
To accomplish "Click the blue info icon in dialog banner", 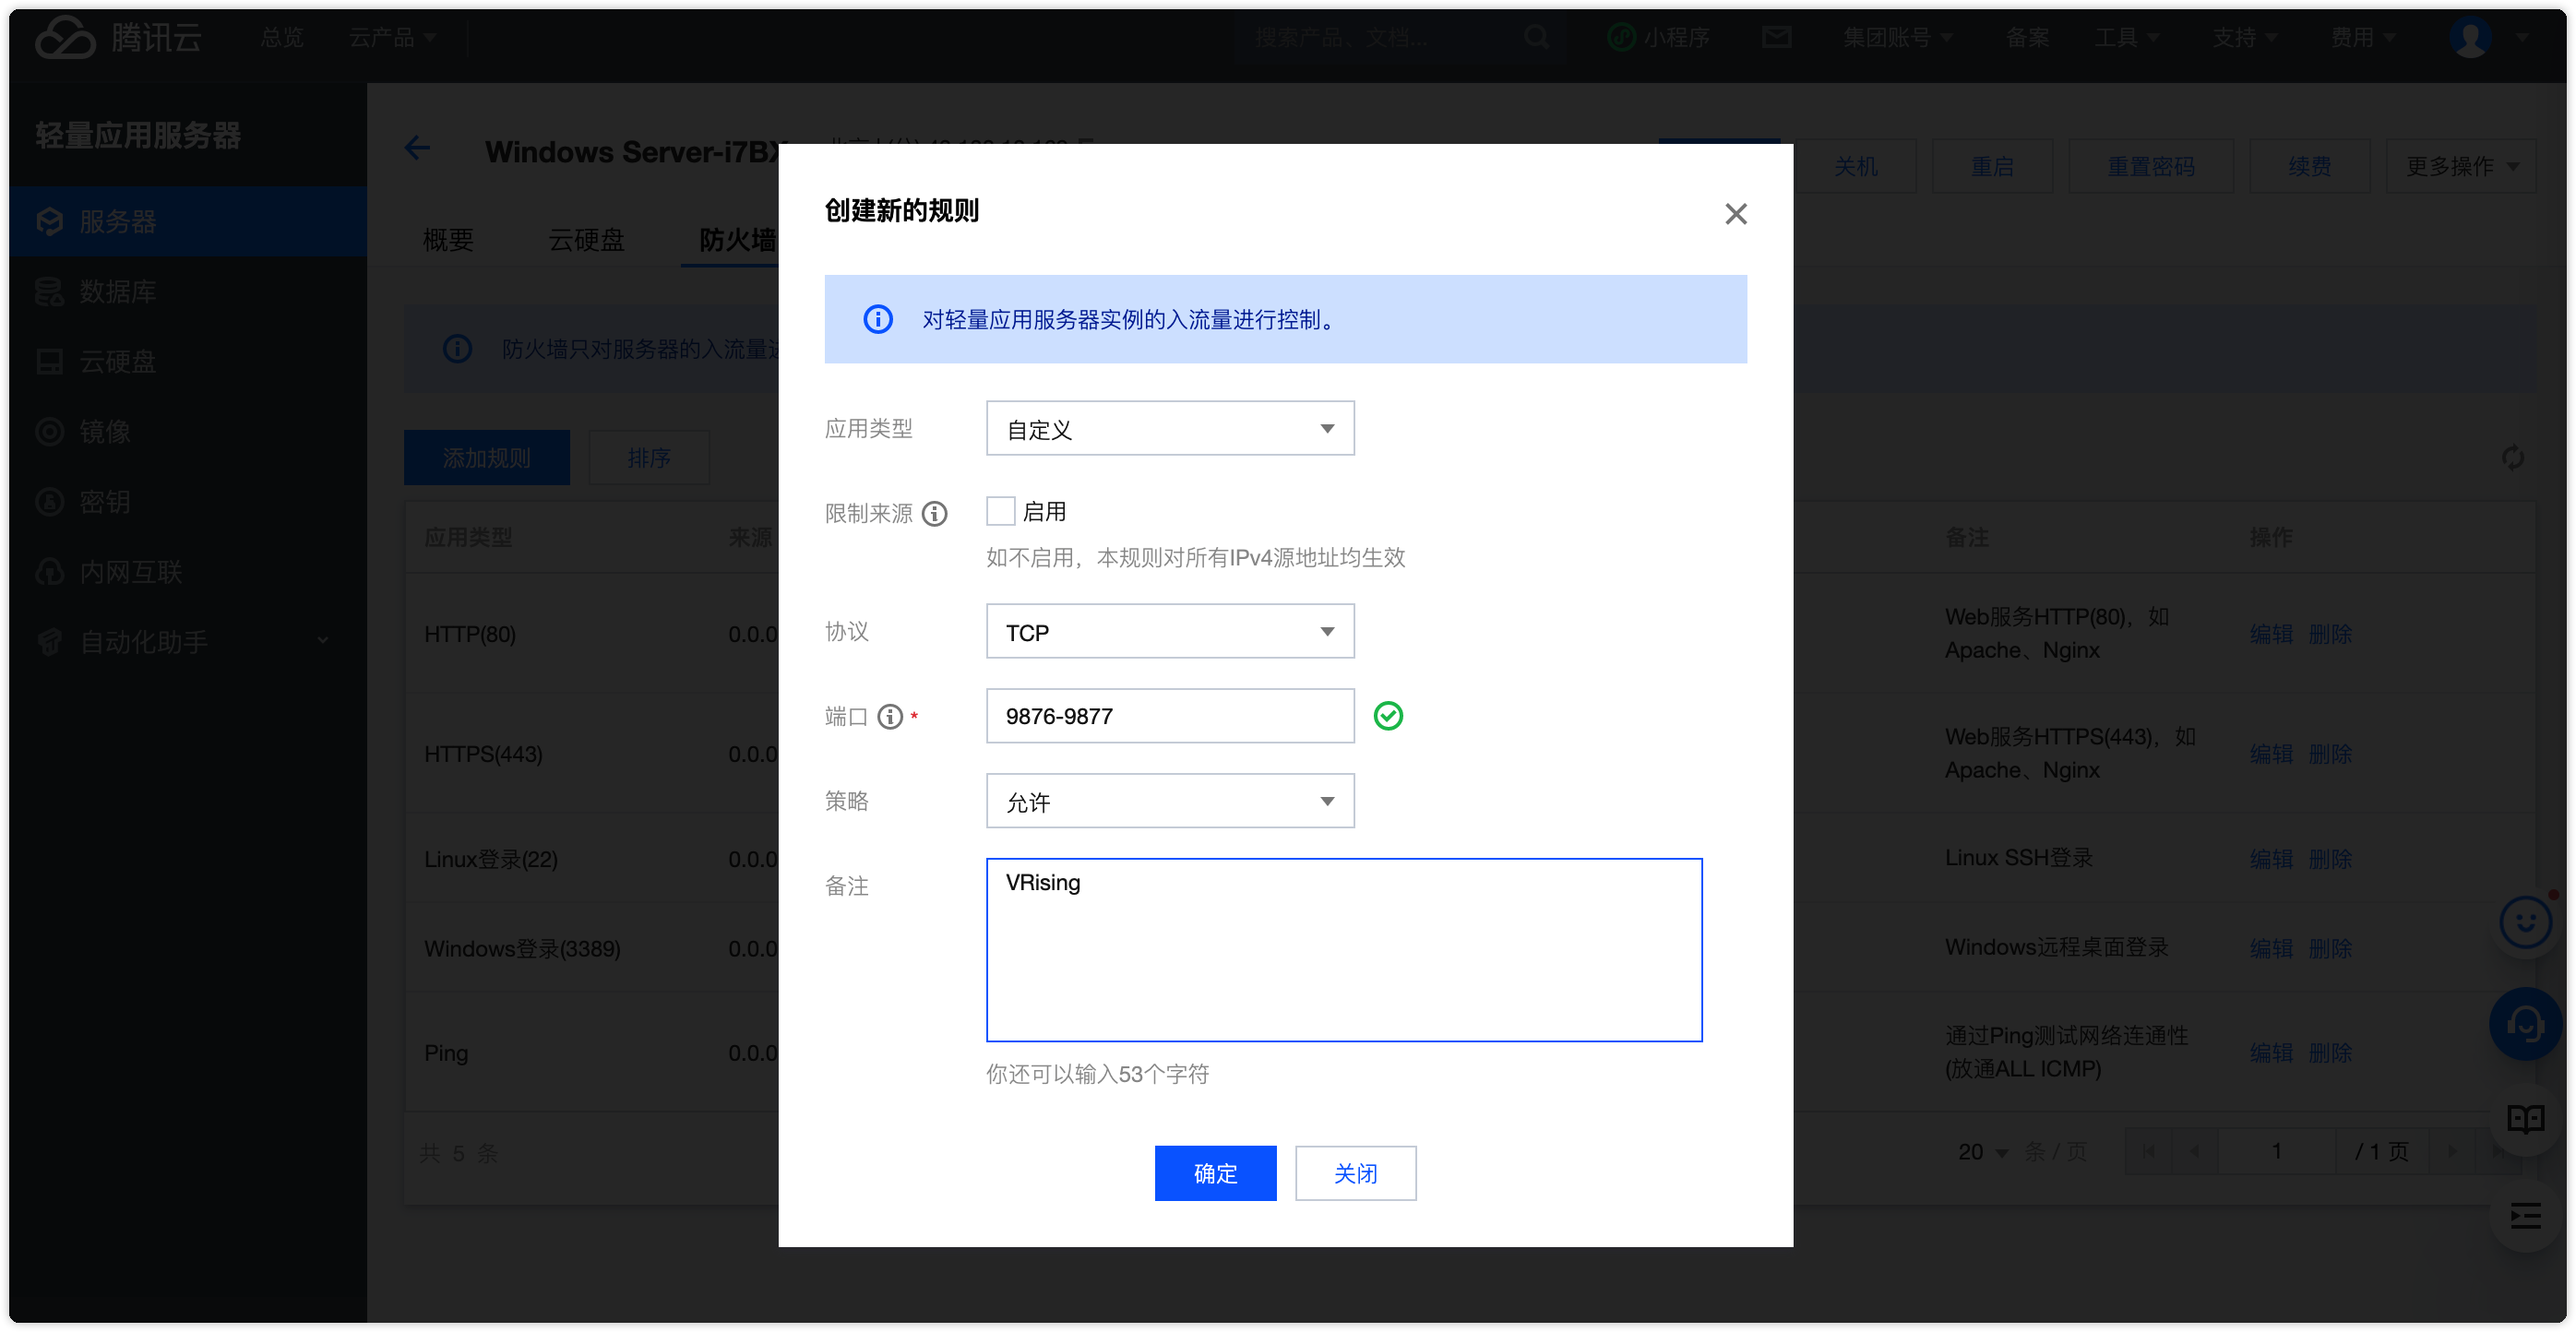I will 878,319.
